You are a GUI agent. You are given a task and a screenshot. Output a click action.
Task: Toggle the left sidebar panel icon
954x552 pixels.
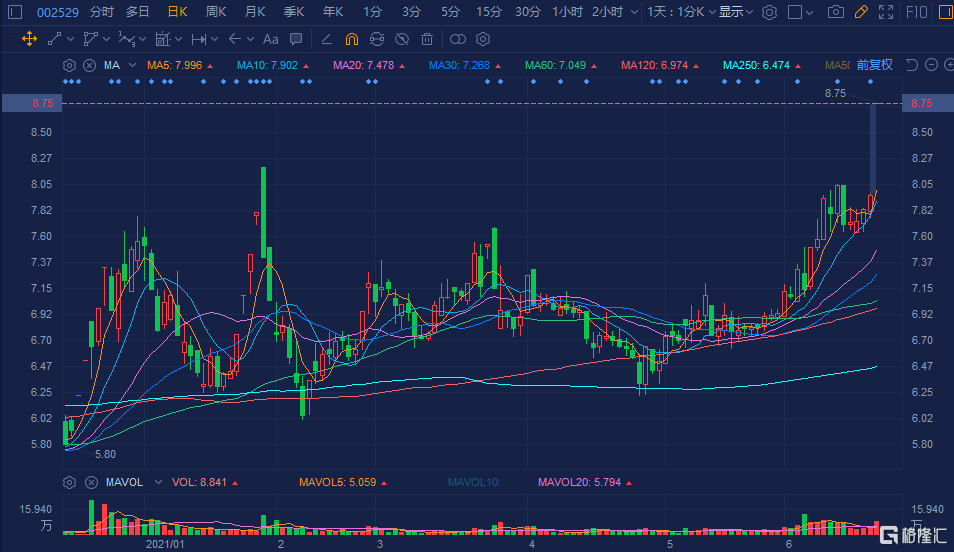[15, 12]
